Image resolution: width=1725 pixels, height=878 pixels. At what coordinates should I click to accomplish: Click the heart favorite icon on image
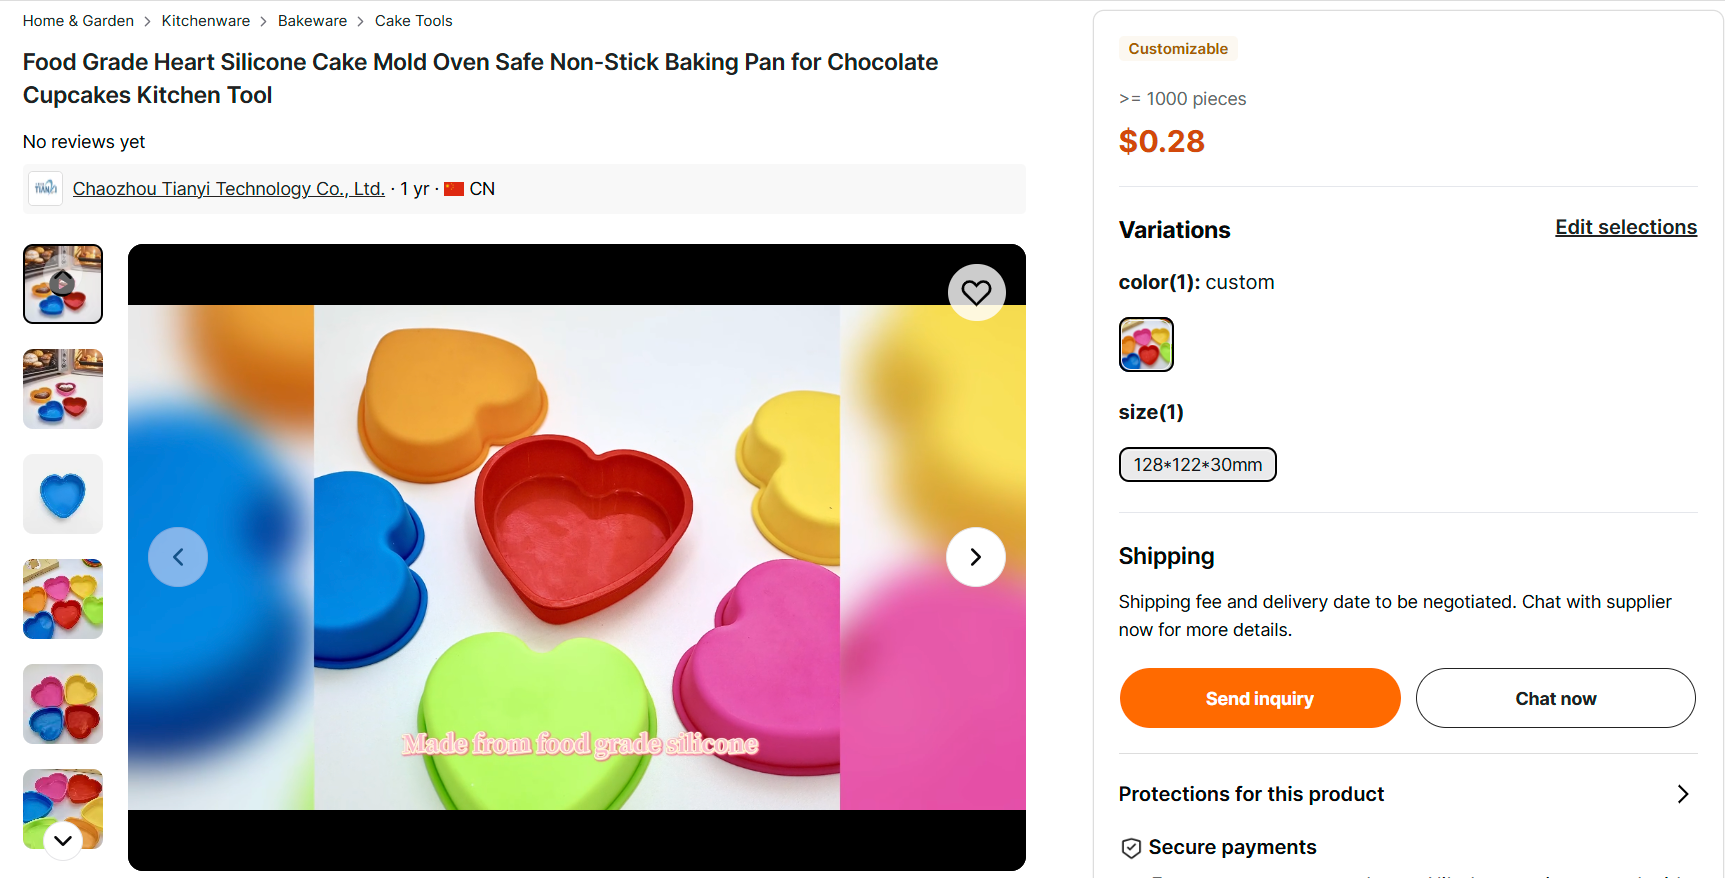coord(976,292)
